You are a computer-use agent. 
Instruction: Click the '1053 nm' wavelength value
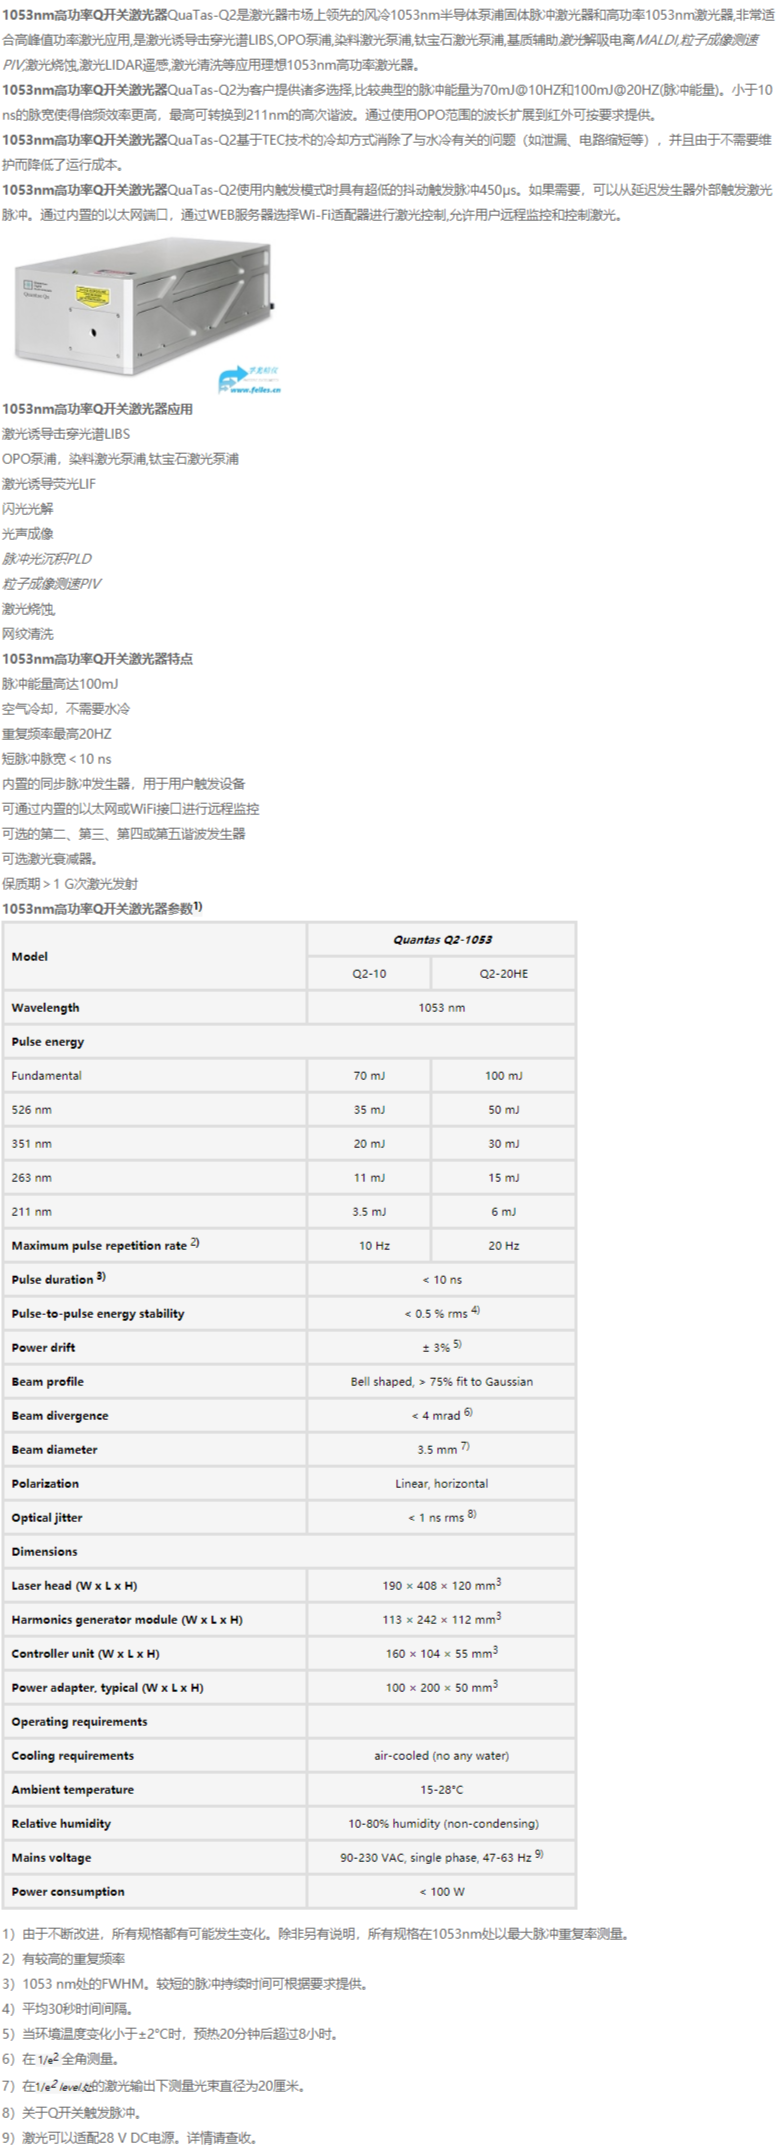tap(441, 1007)
